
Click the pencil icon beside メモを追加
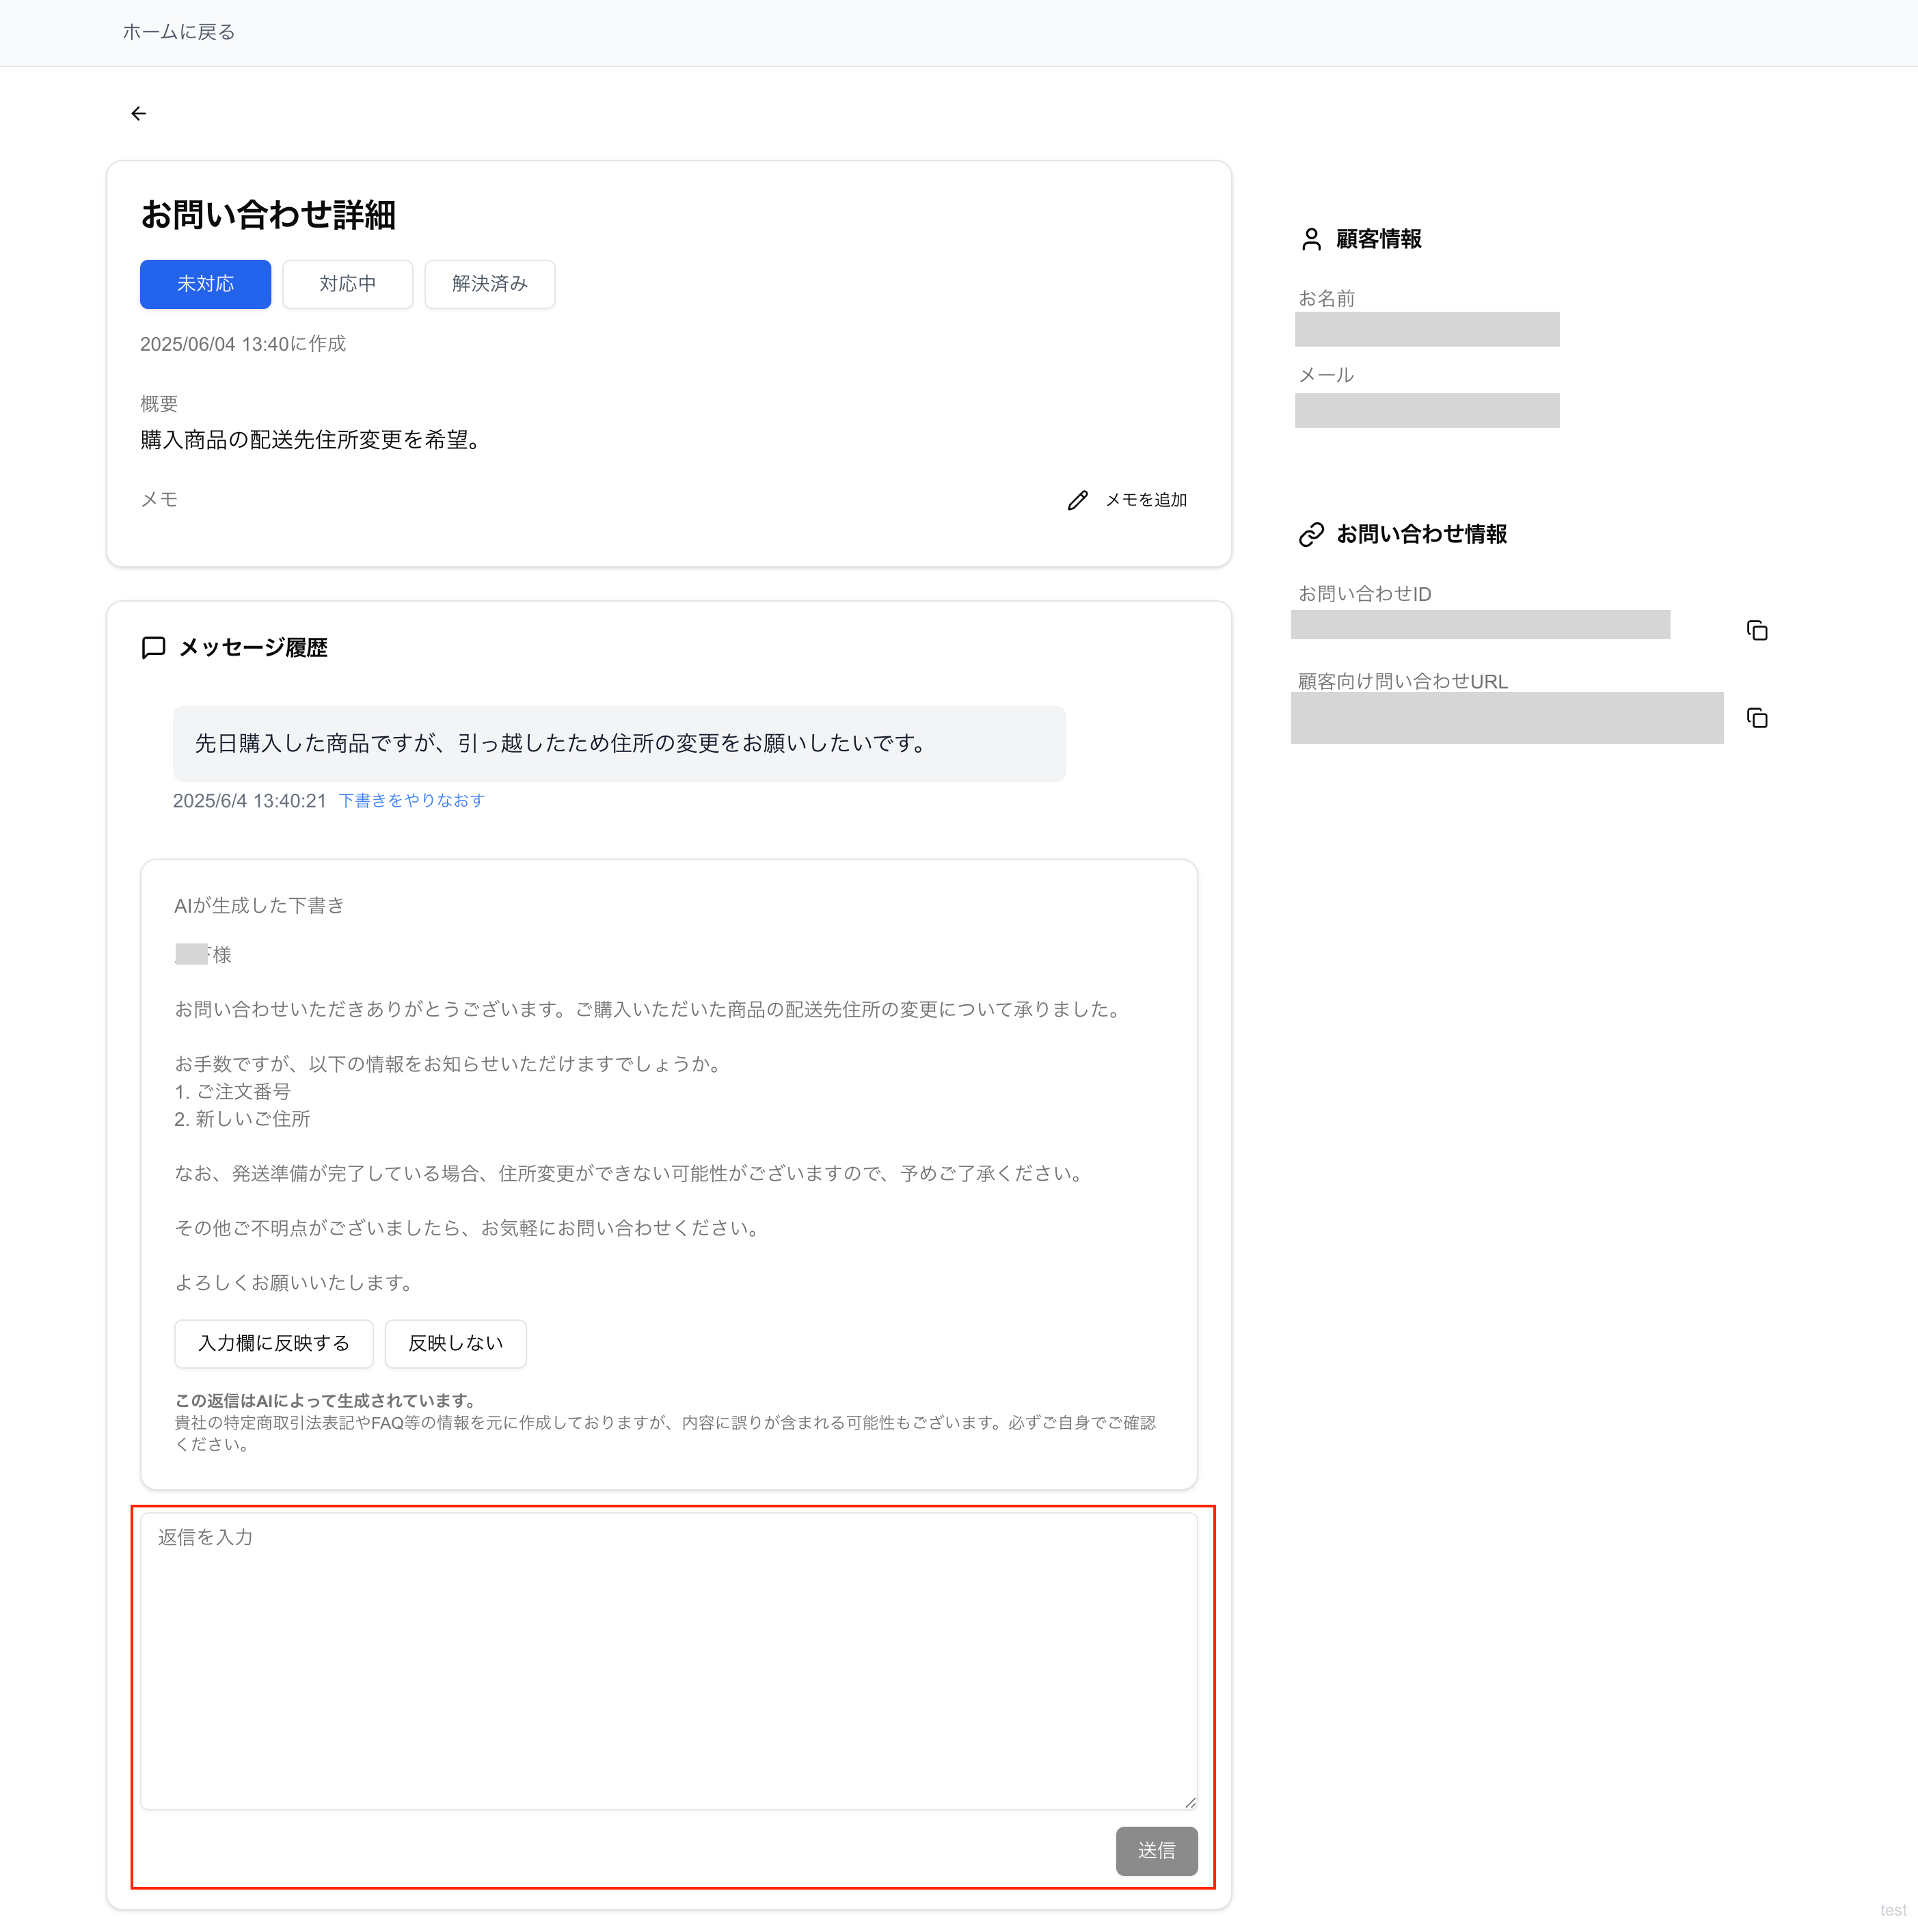(1077, 500)
